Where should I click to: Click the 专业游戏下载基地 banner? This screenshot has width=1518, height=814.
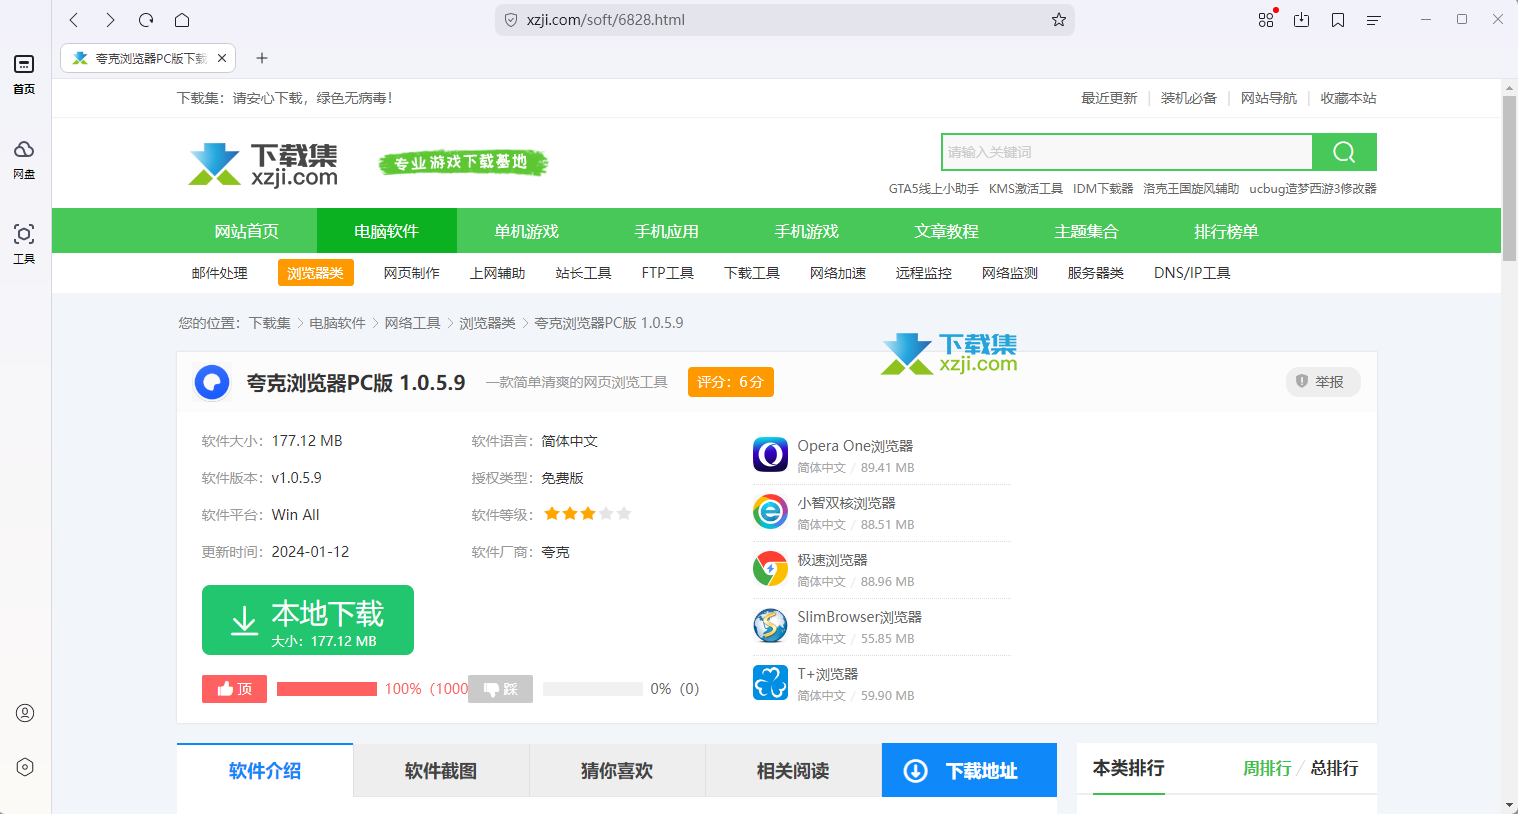[463, 162]
